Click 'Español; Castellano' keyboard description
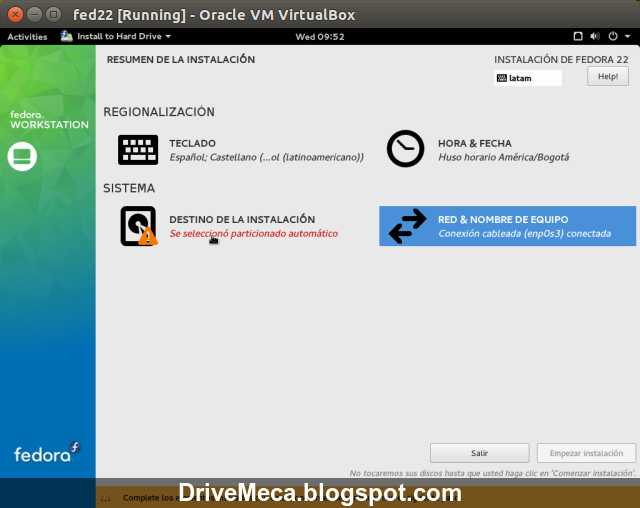The width and height of the screenshot is (640, 508). coord(267,157)
